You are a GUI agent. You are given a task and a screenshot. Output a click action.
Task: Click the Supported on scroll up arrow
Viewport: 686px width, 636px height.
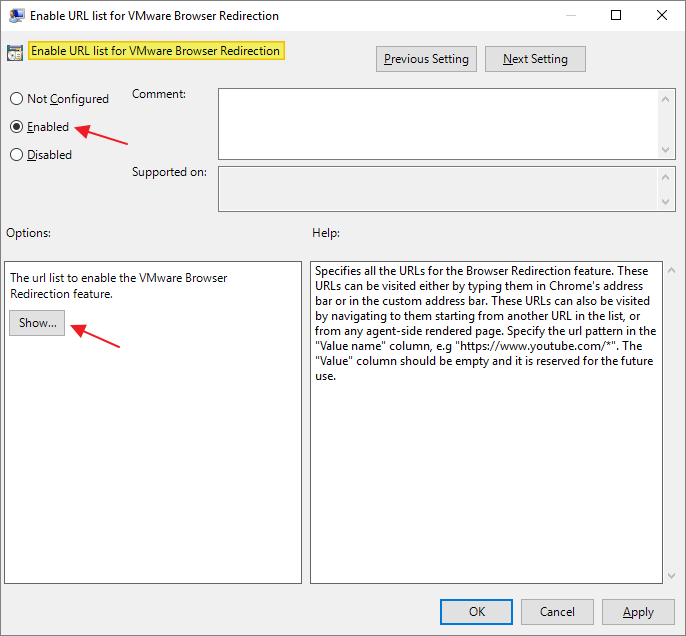667,176
